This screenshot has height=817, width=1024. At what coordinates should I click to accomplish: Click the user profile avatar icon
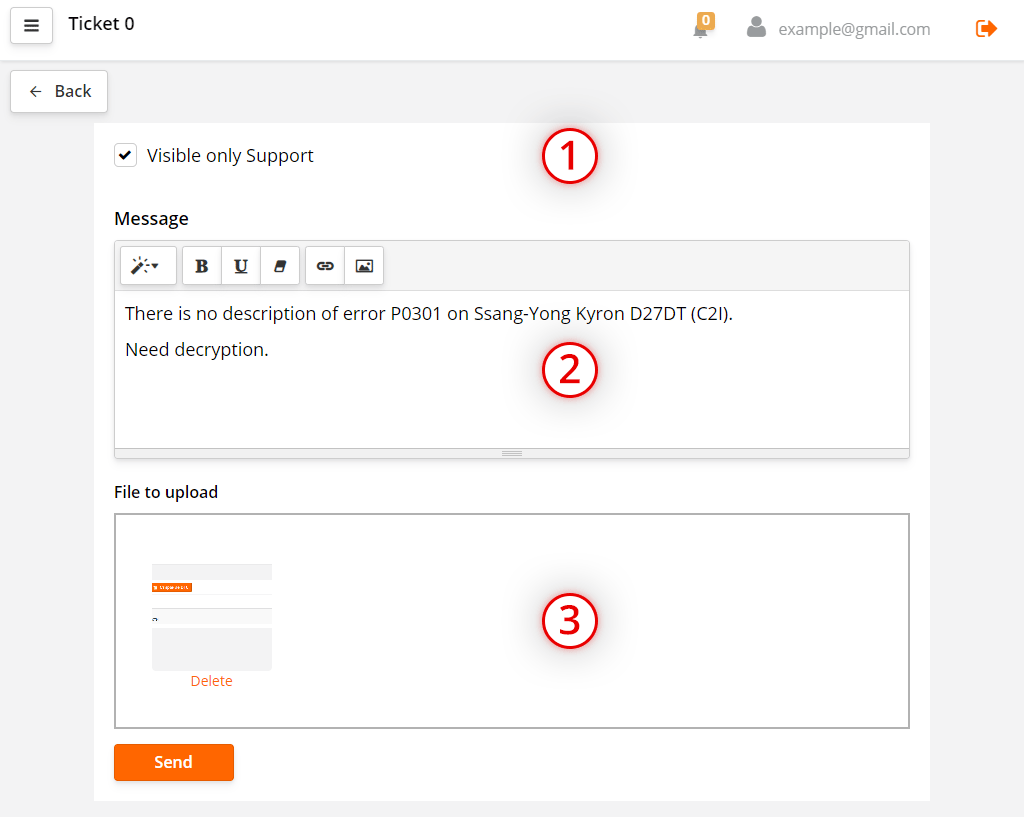click(x=756, y=28)
